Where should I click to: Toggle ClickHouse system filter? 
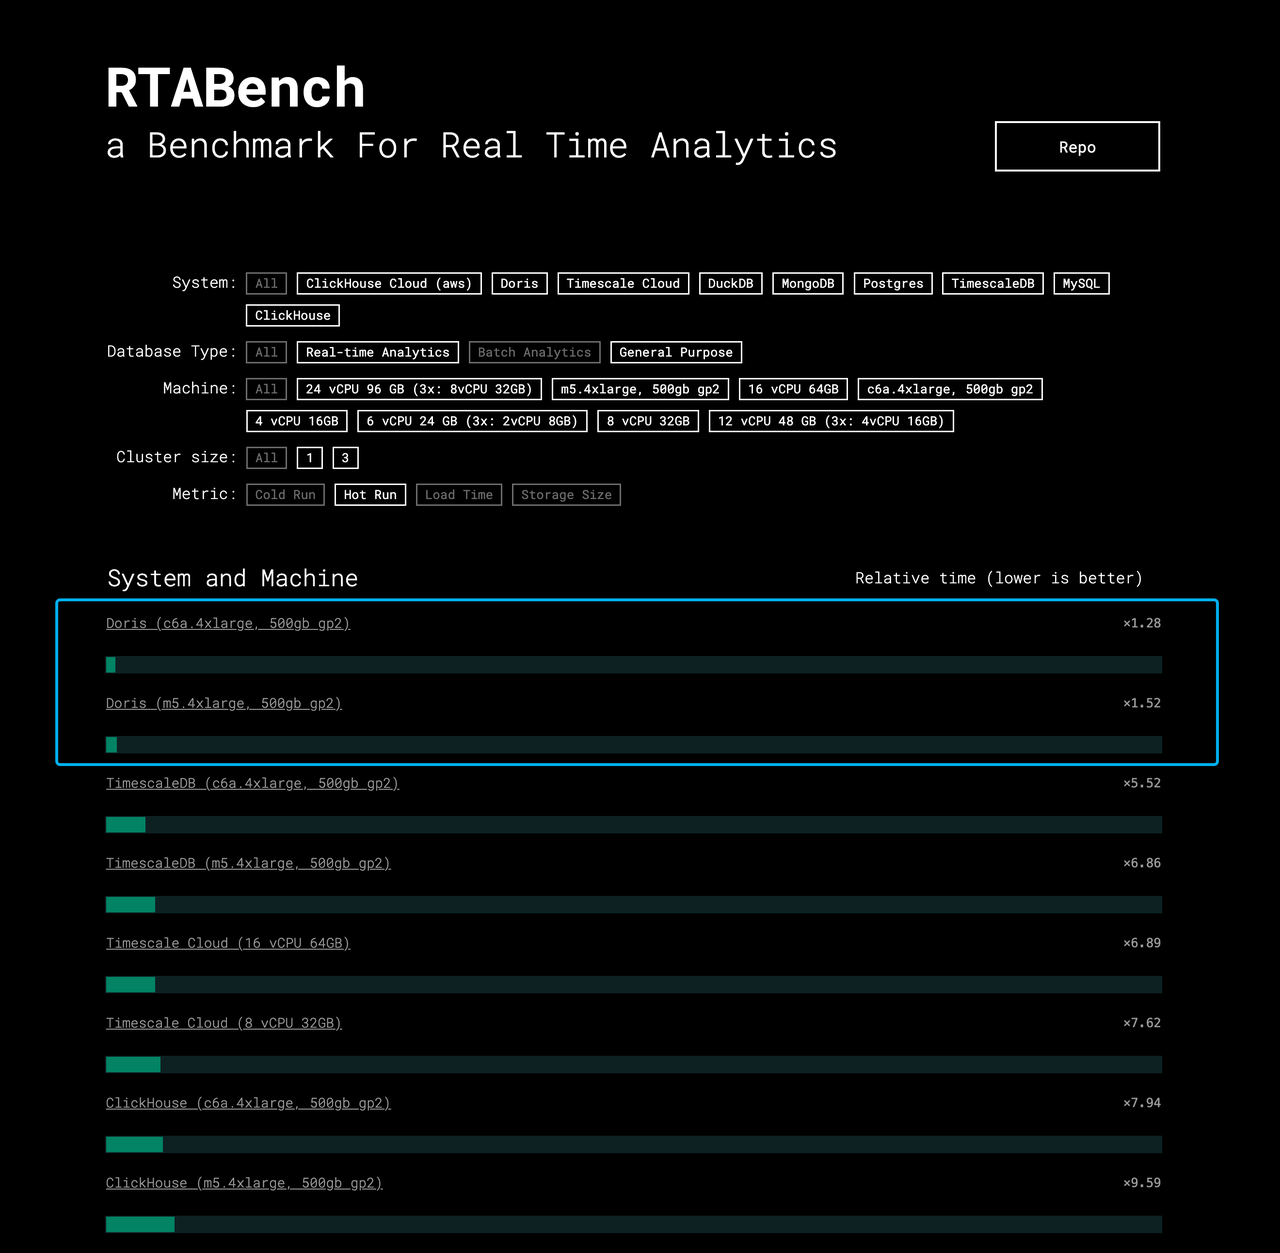click(293, 315)
